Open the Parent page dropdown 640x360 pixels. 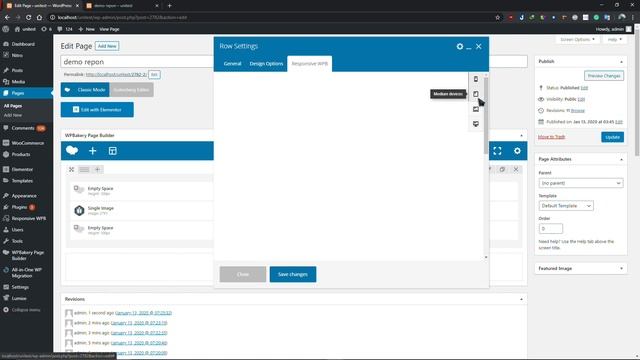581,183
